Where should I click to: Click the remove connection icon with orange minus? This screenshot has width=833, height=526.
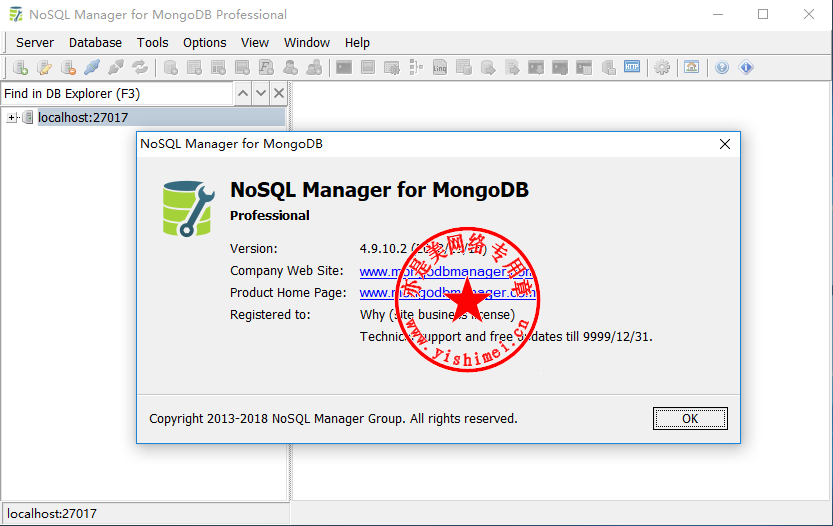68,67
